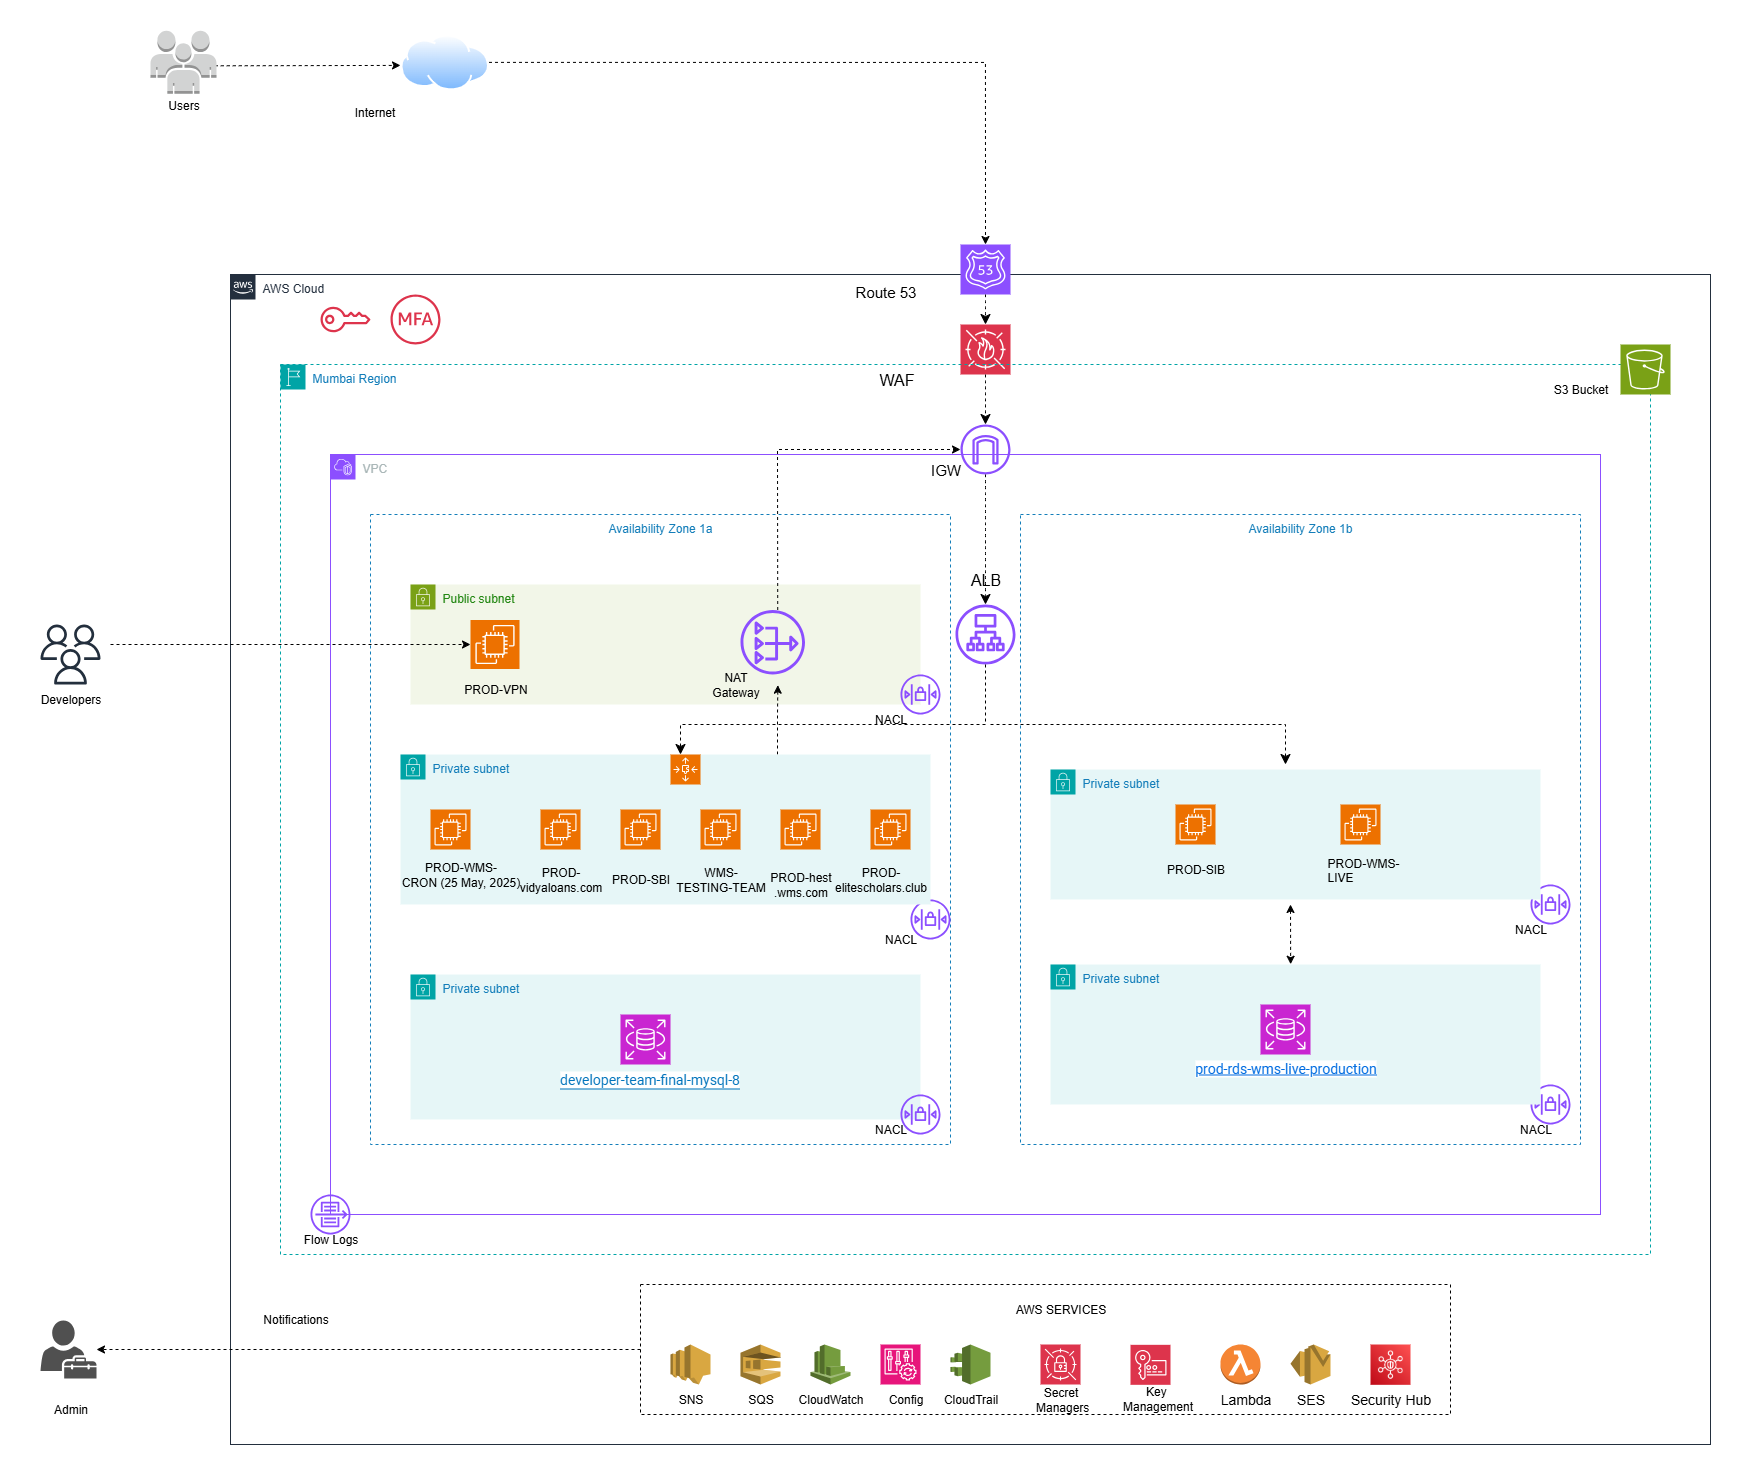Click the CloudWatch service icon
This screenshot has height=1475, width=1741.
click(x=830, y=1364)
